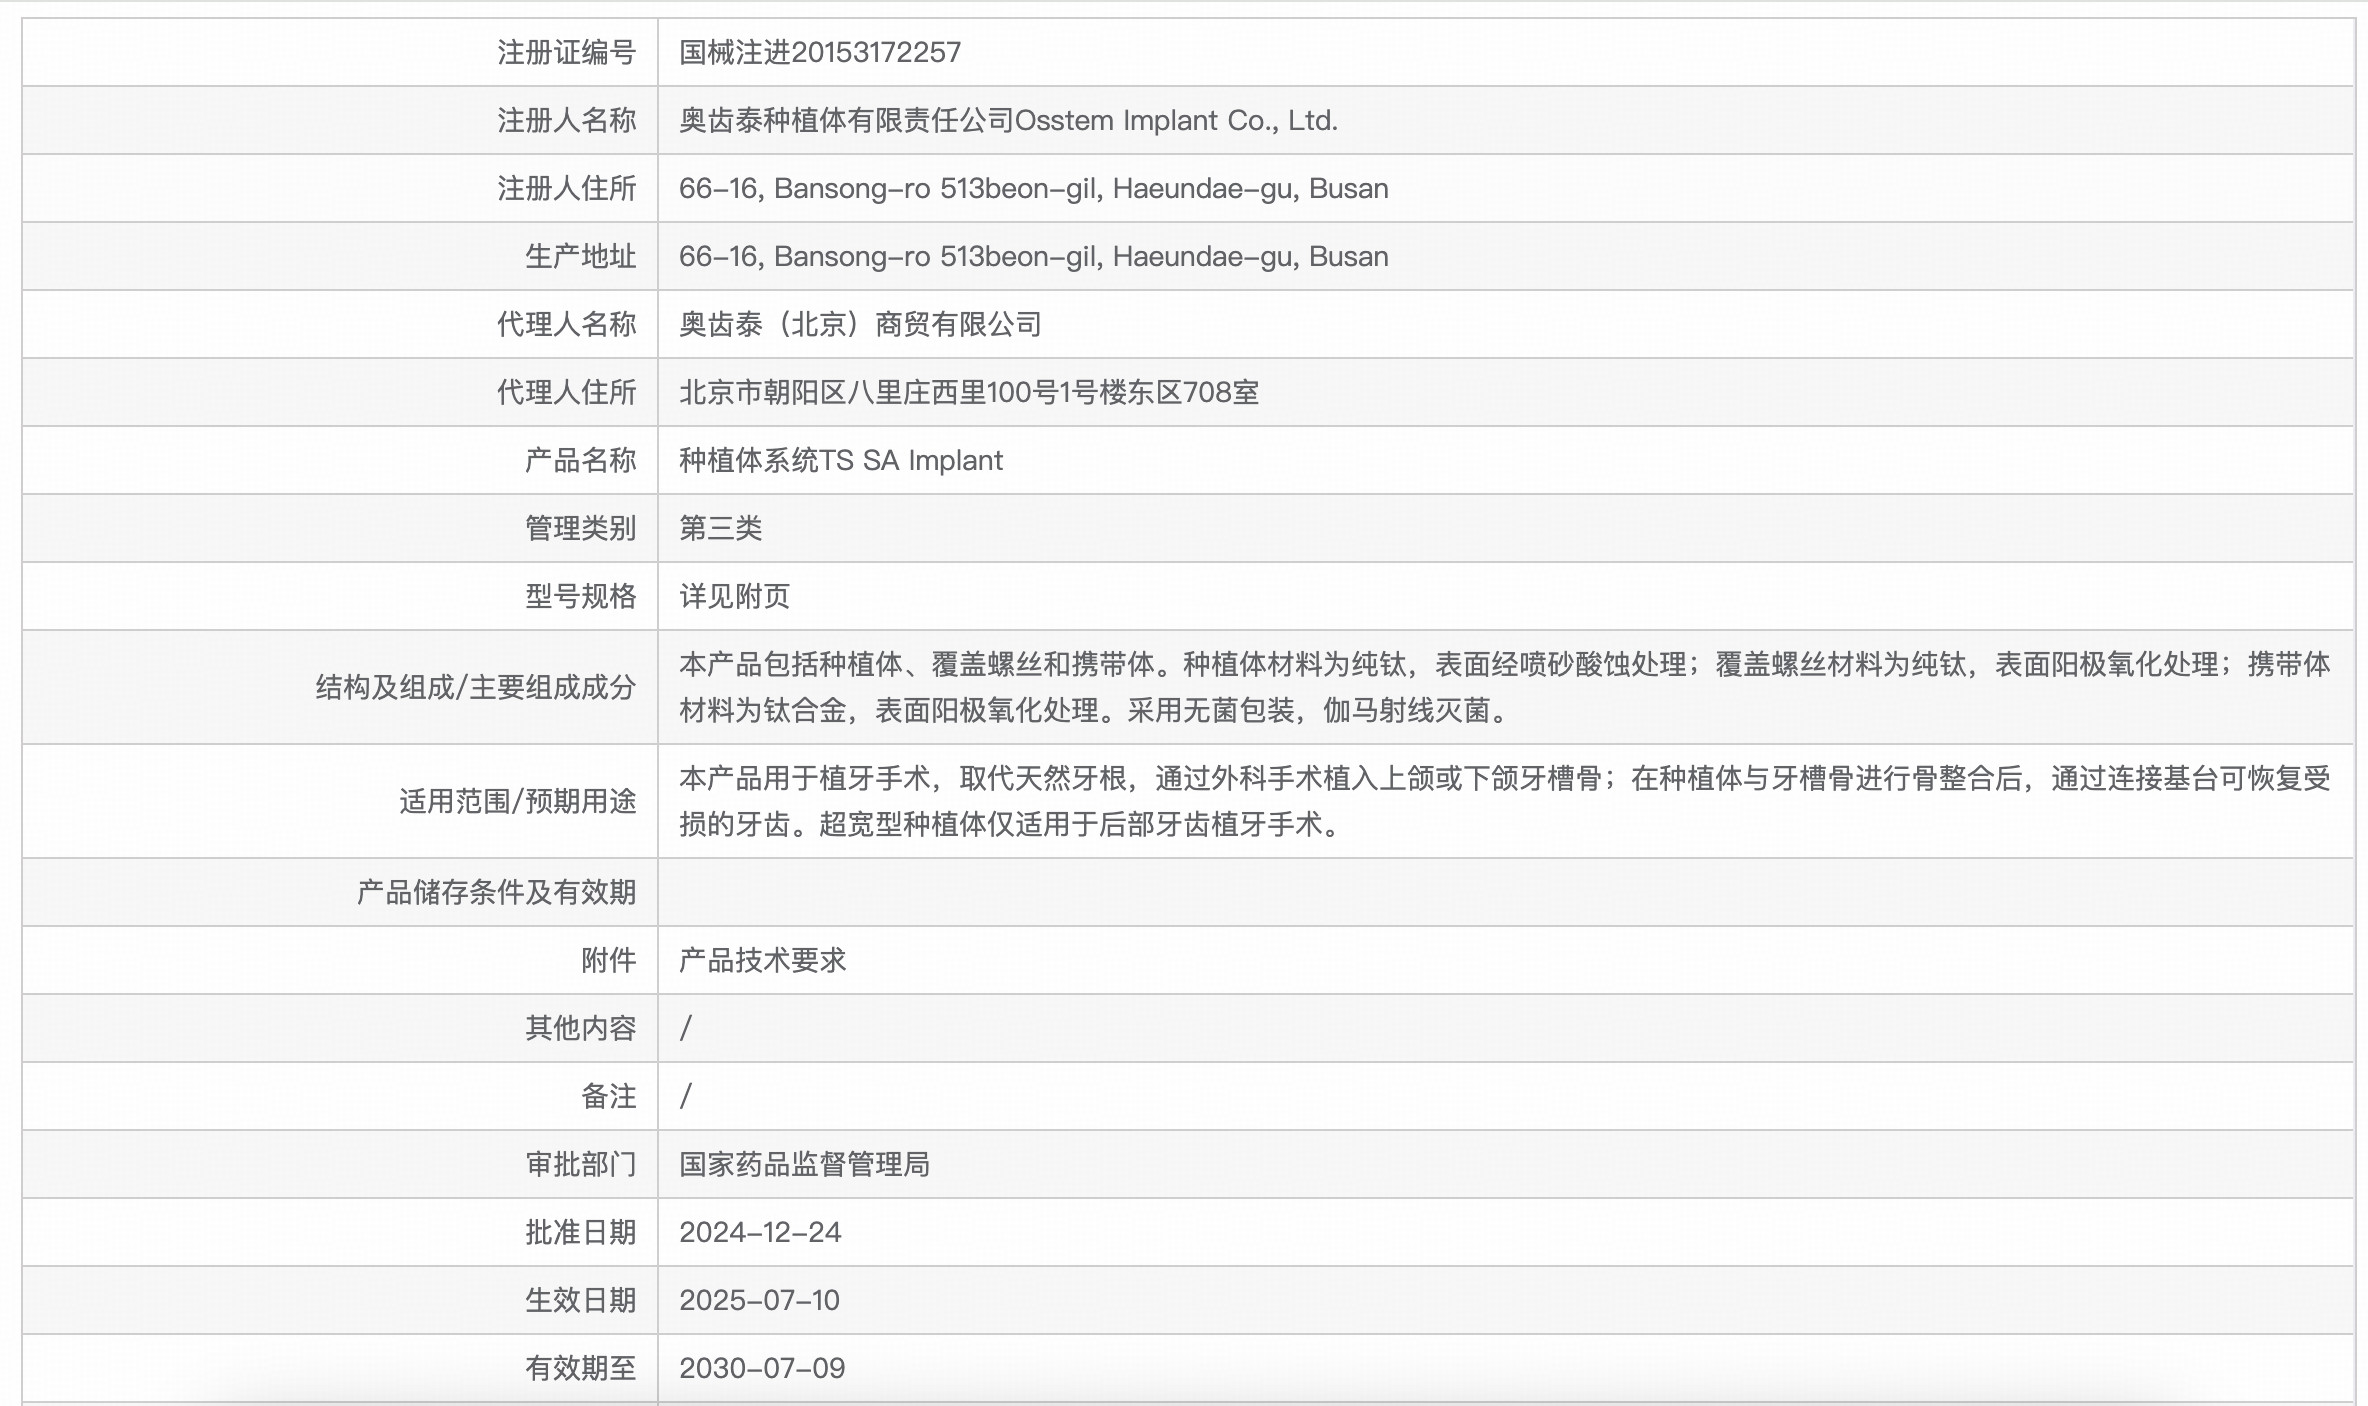
Task: Click the 产品储存条件及有效期 row label
Action: [x=496, y=892]
